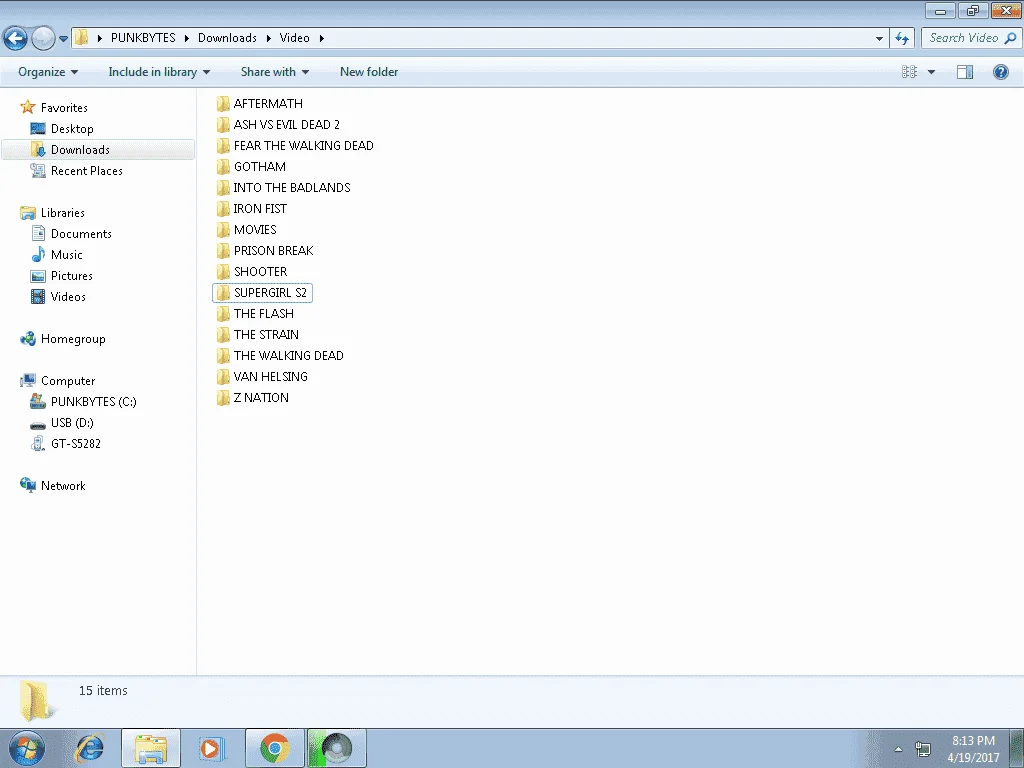The height and width of the screenshot is (768, 1024).
Task: Select INTO THE BADLANDS folder icon
Action: (x=223, y=187)
